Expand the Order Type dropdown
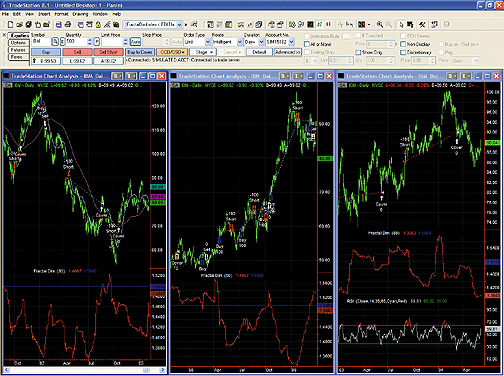Image resolution: width=504 pixels, height=376 pixels. pyautogui.click(x=208, y=42)
